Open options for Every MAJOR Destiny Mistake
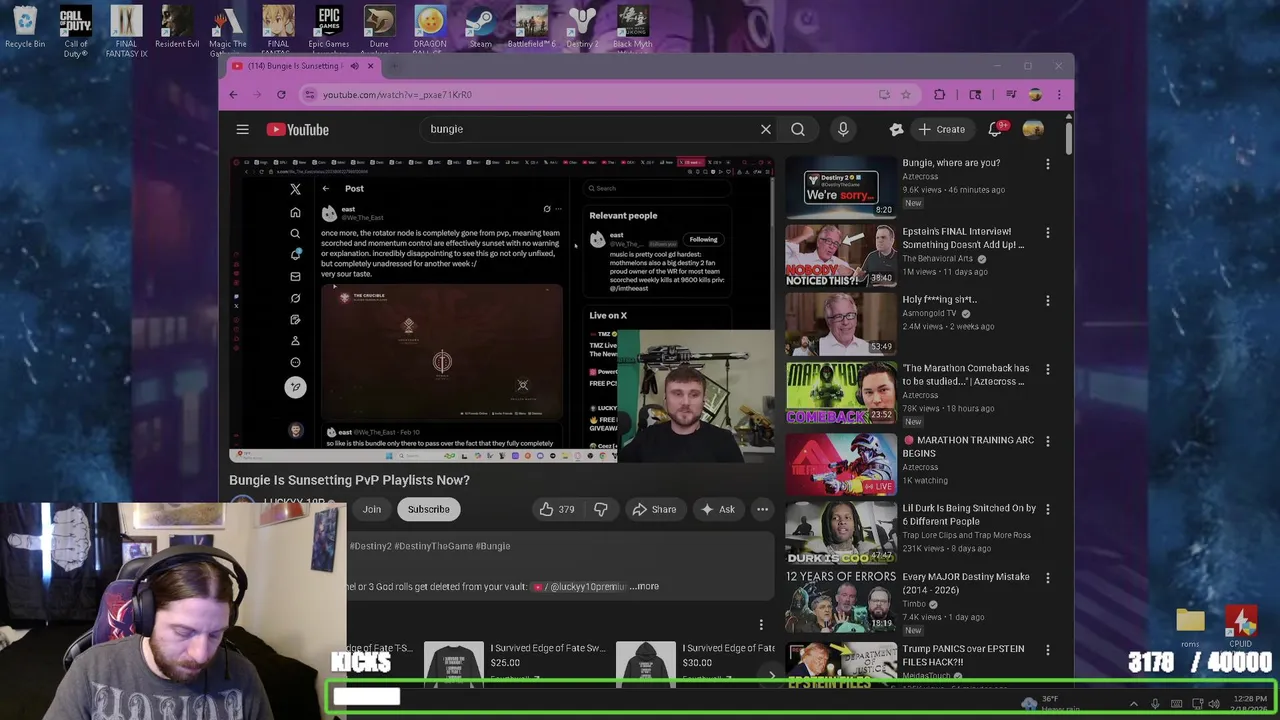 coord(1048,579)
